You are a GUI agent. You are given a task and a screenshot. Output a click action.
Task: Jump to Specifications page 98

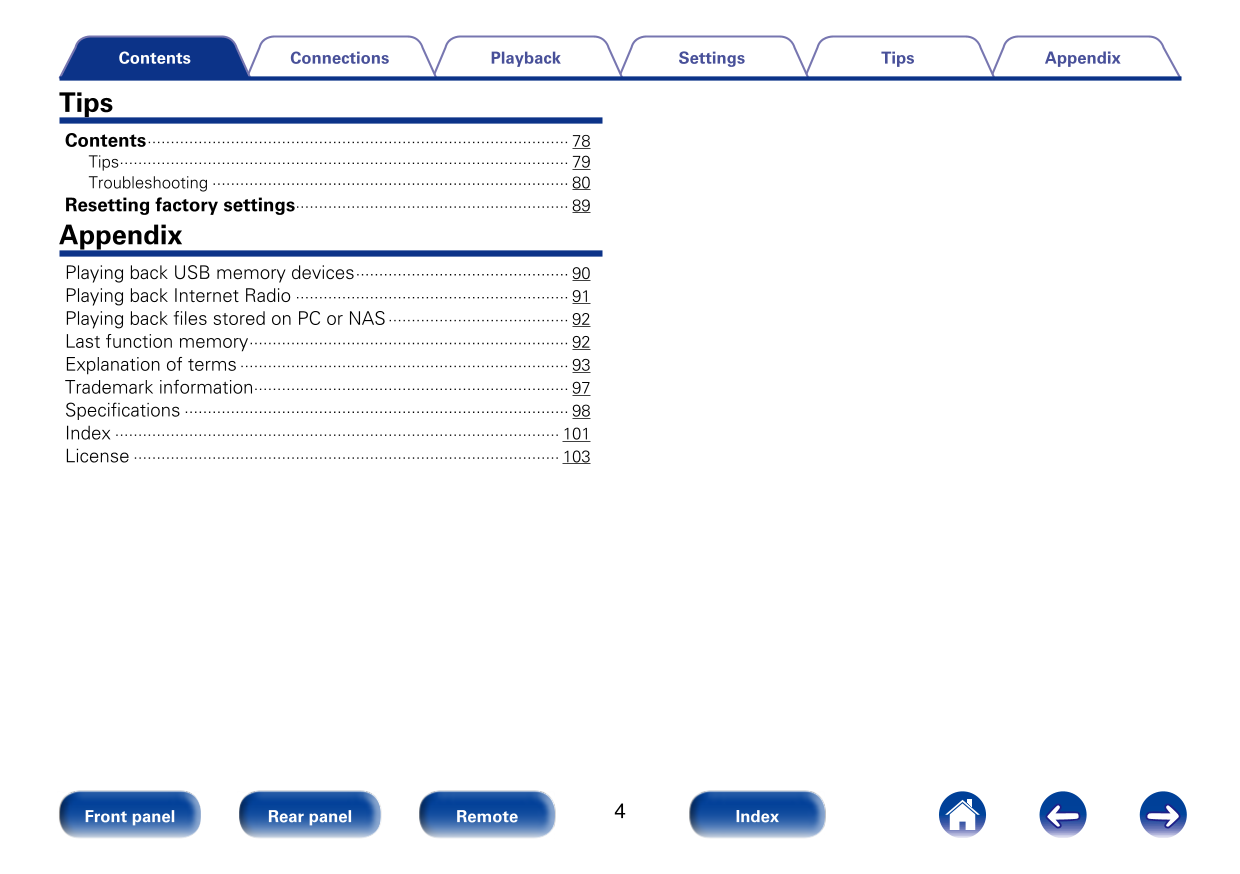581,411
